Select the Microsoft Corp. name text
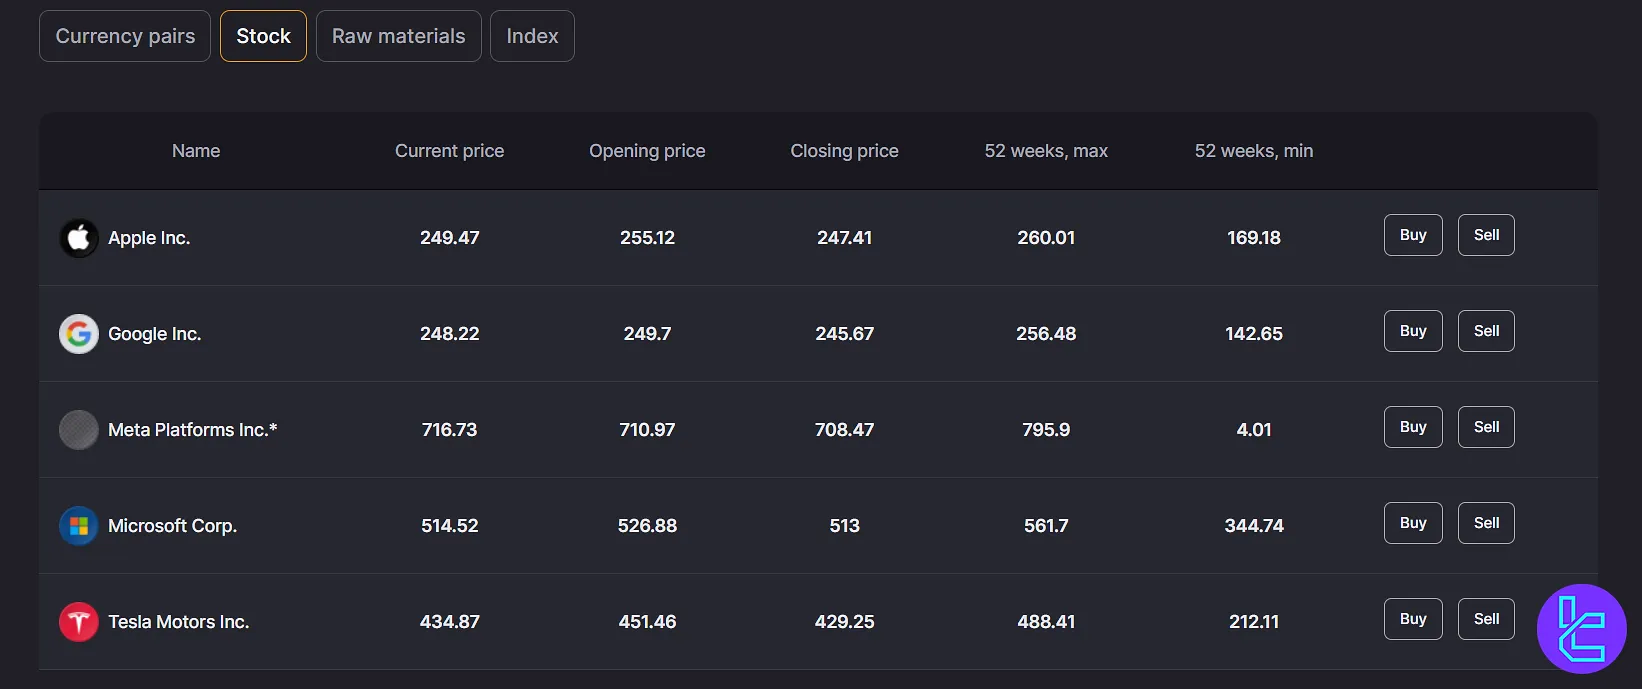This screenshot has height=689, width=1642. pos(172,526)
